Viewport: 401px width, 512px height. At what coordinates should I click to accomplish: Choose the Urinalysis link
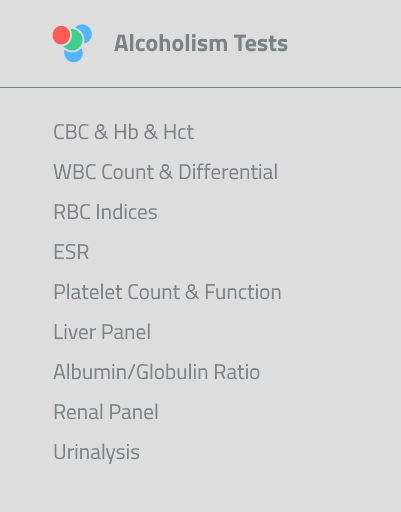[x=96, y=453]
